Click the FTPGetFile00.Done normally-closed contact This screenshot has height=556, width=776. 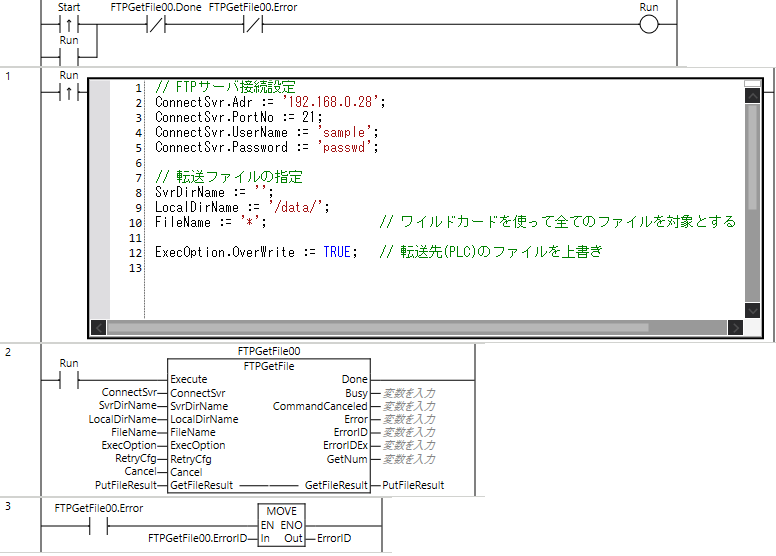(155, 24)
